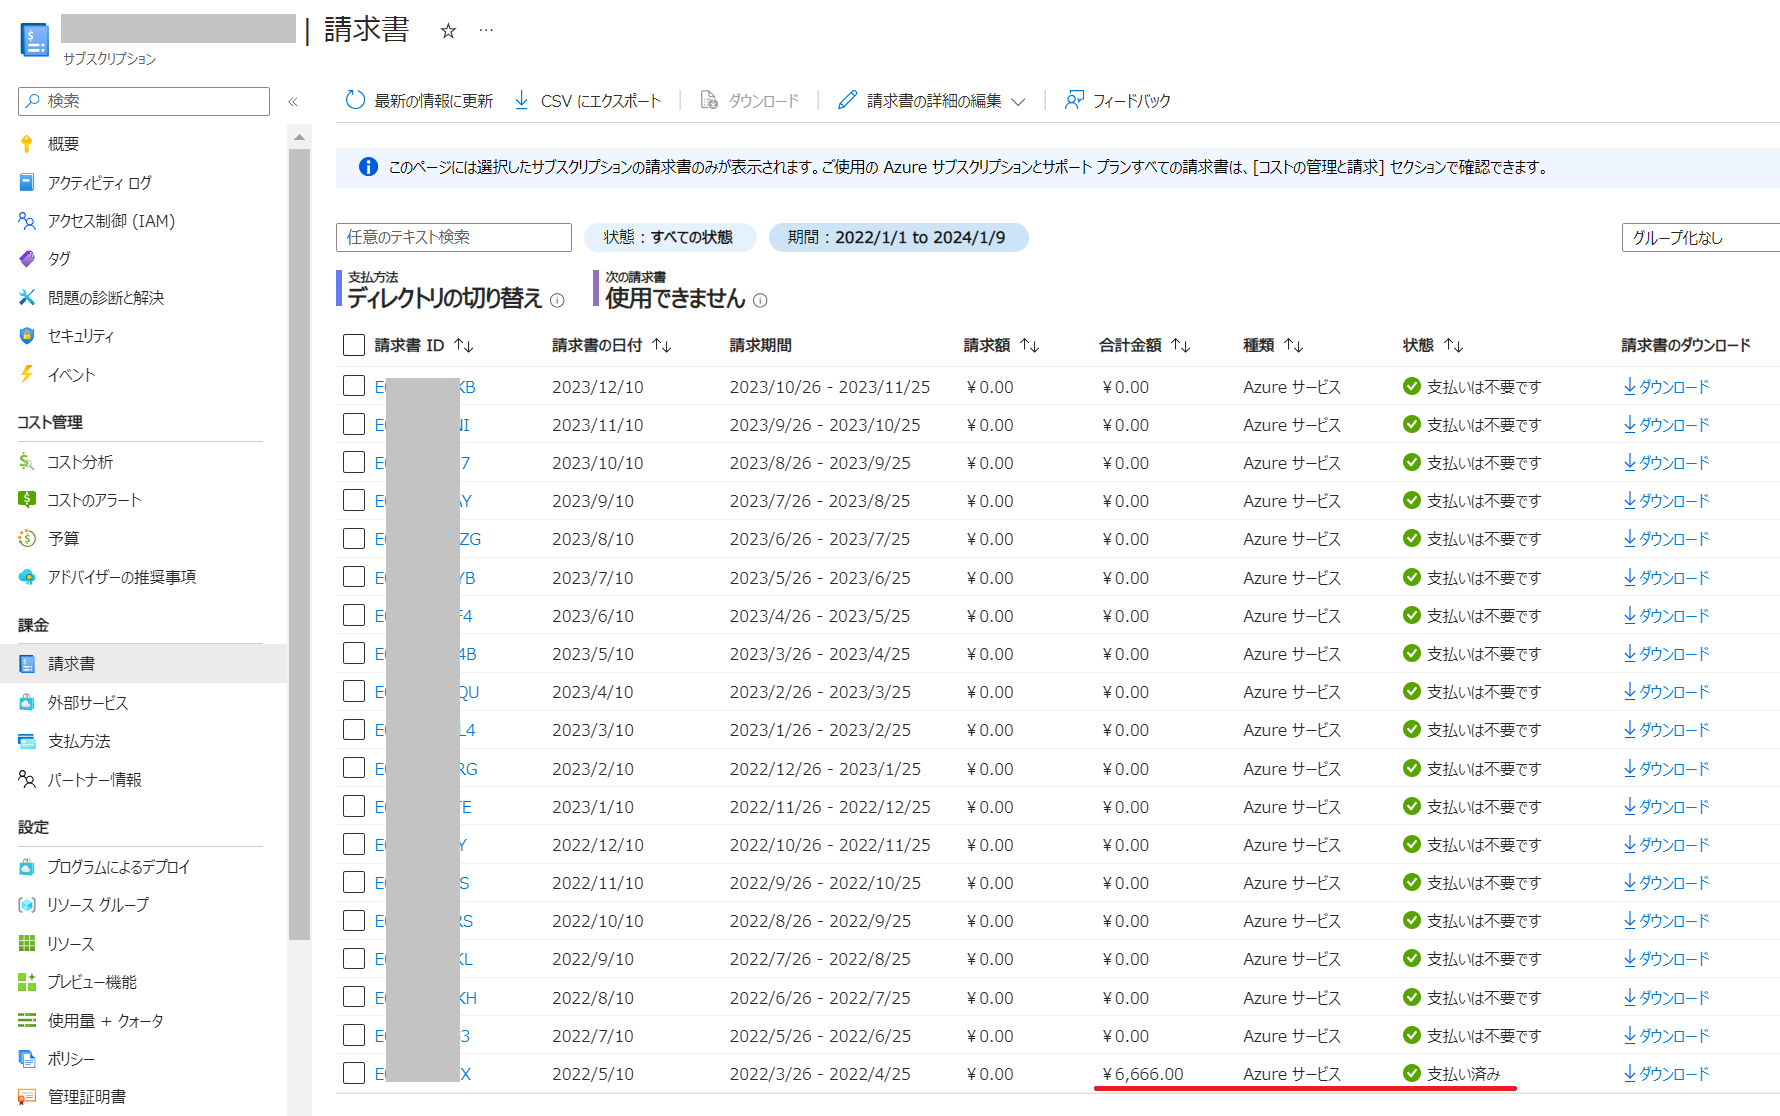The image size is (1780, 1116).
Task: Click ダウンロード link for the 2022/9/10 invoice
Action: 1666,958
